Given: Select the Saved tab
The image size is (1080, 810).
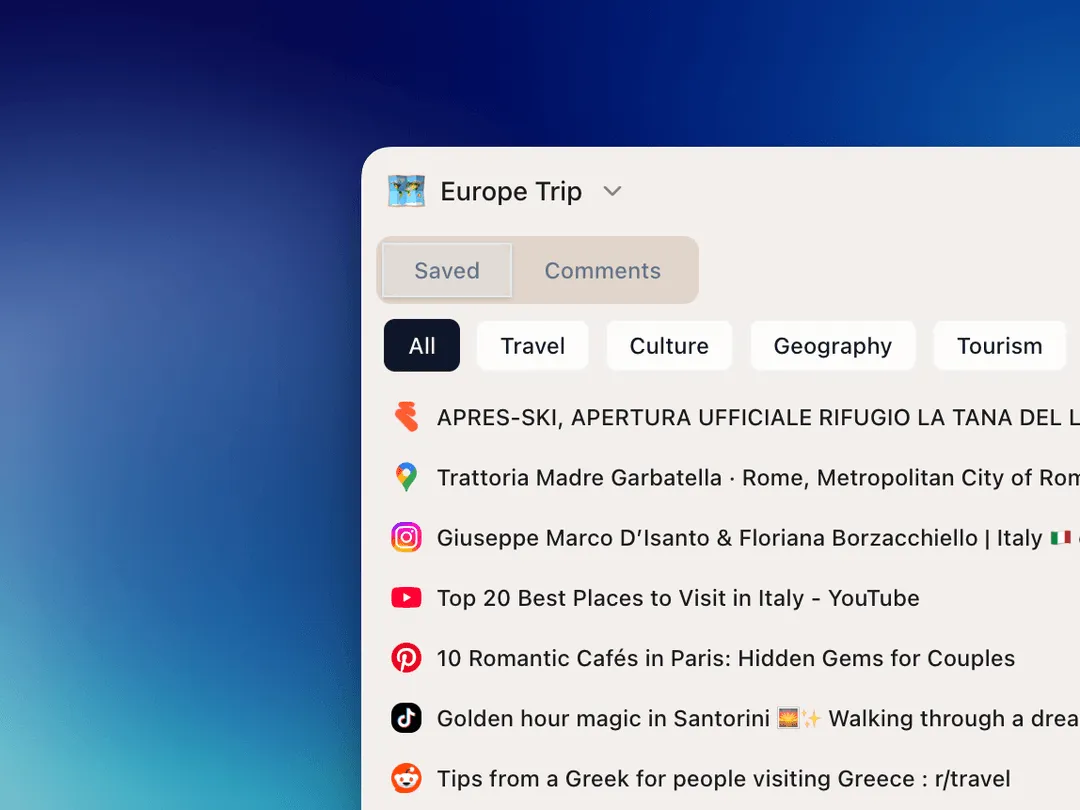Looking at the screenshot, I should [446, 270].
